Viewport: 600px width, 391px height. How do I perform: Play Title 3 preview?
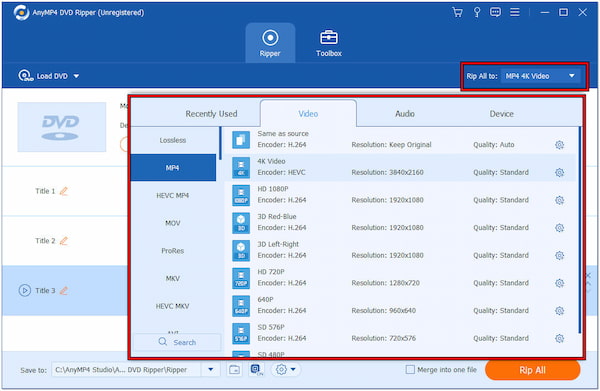point(24,290)
